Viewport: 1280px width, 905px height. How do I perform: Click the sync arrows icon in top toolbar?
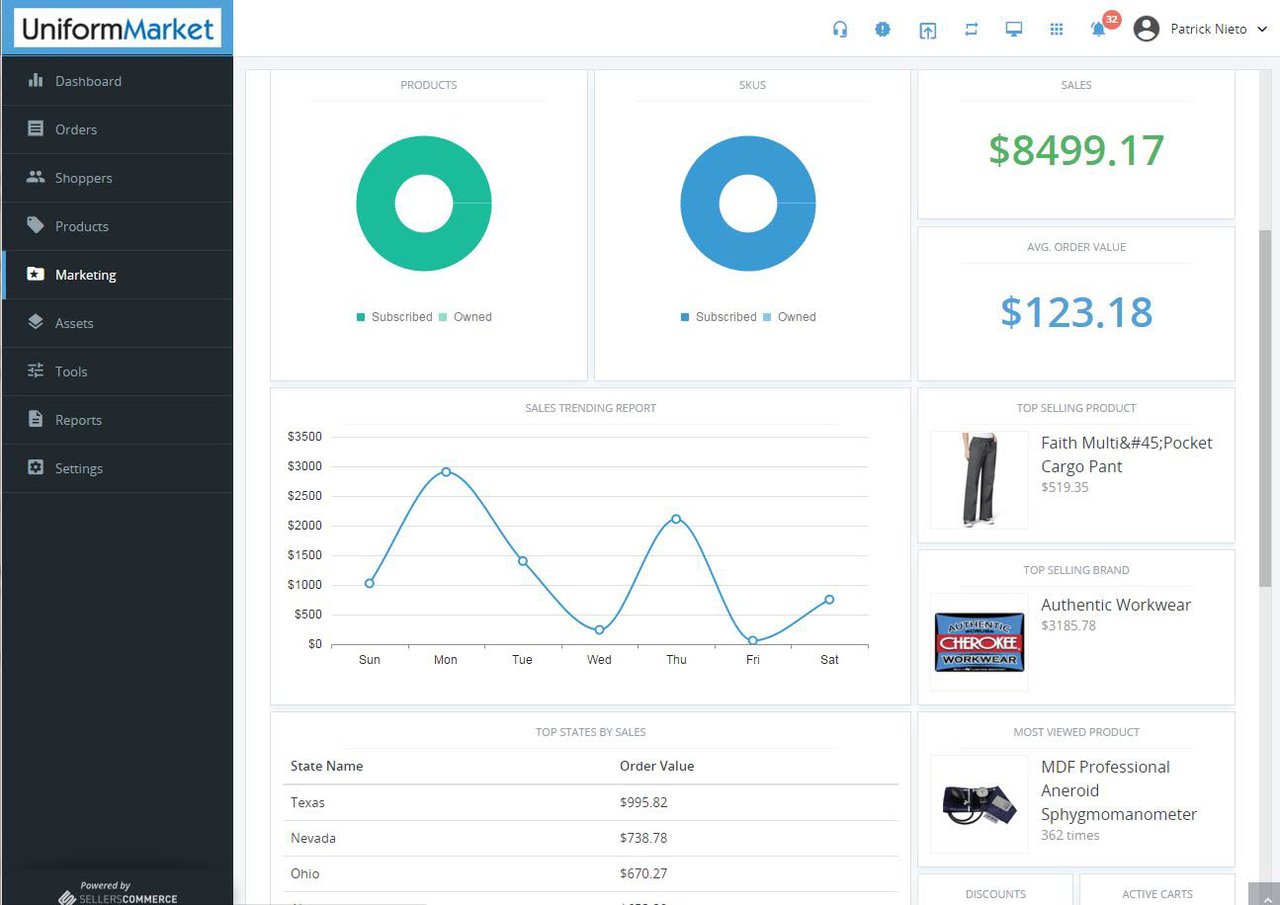point(970,29)
